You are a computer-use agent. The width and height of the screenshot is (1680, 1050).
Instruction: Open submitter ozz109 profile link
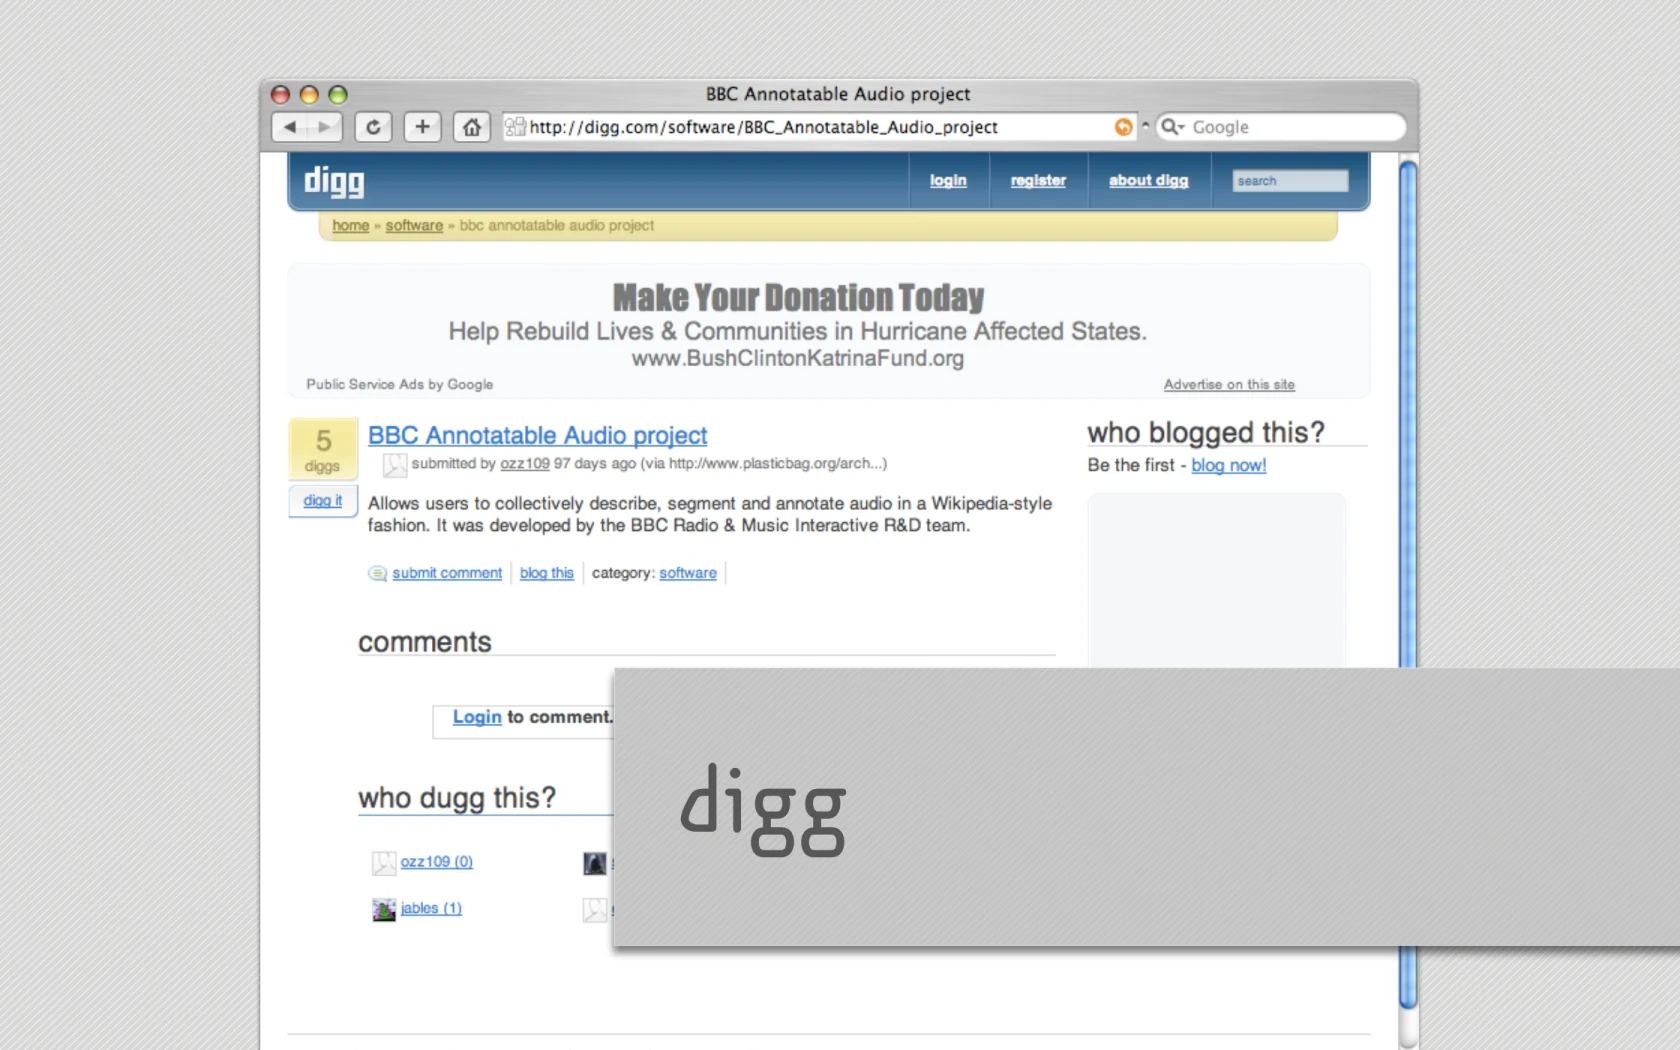point(525,464)
